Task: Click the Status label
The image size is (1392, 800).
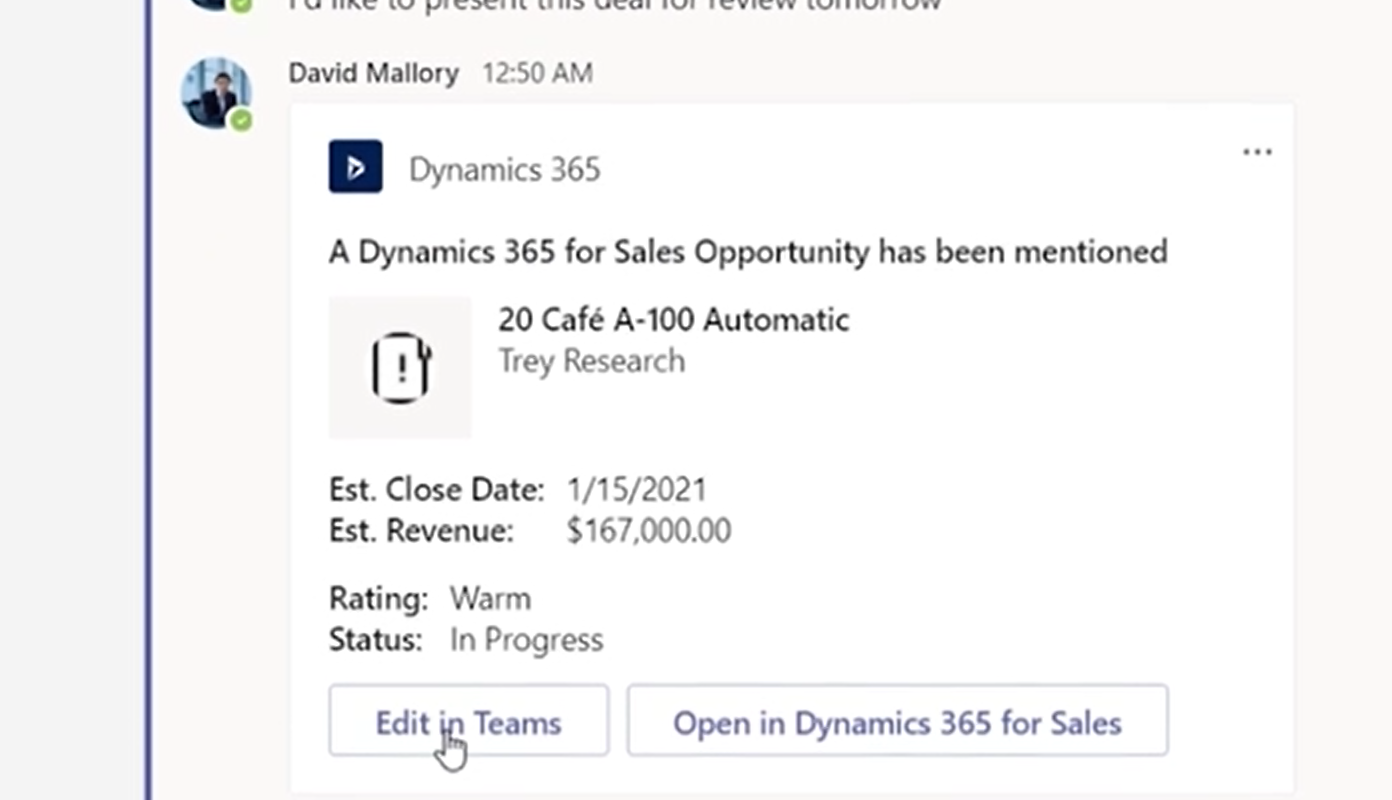Action: pos(376,640)
